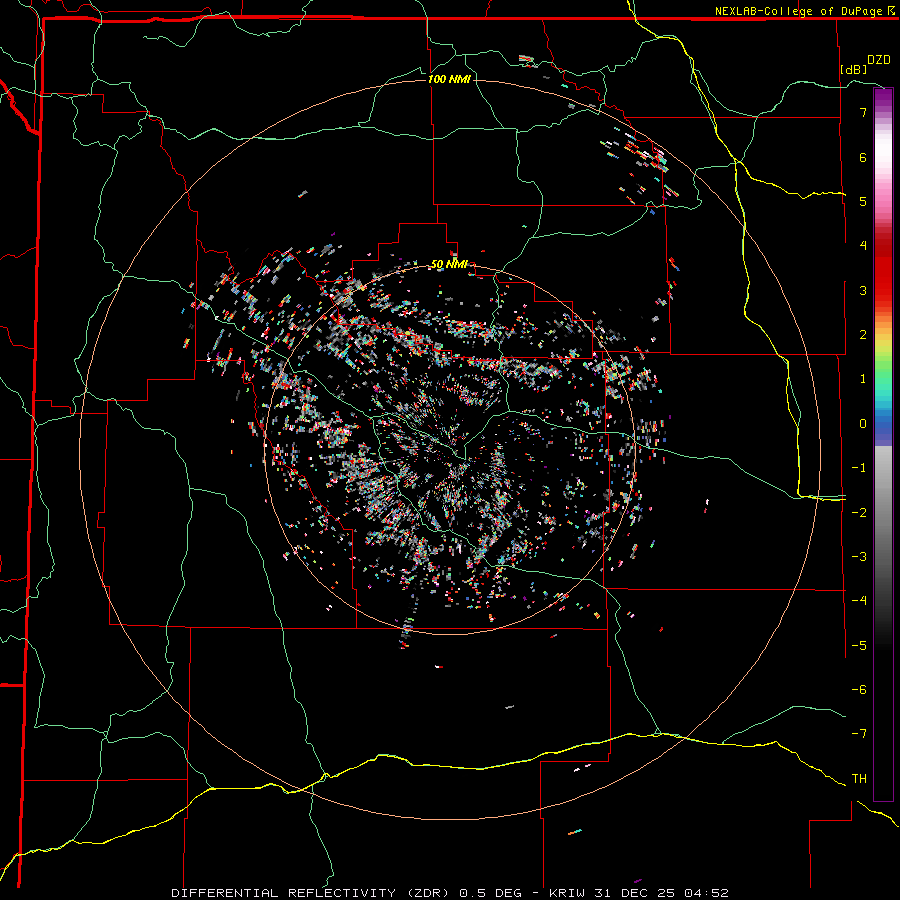Click the 6 value on the color scale
The height and width of the screenshot is (900, 900).
click(863, 157)
